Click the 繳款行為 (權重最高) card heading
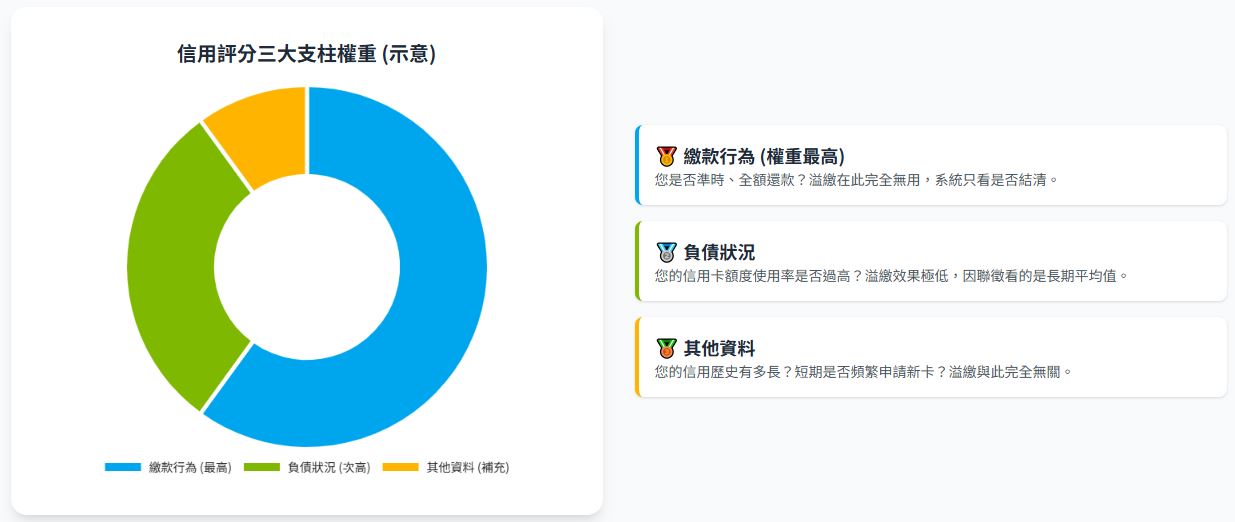The width and height of the screenshot is (1235, 522). click(x=764, y=156)
